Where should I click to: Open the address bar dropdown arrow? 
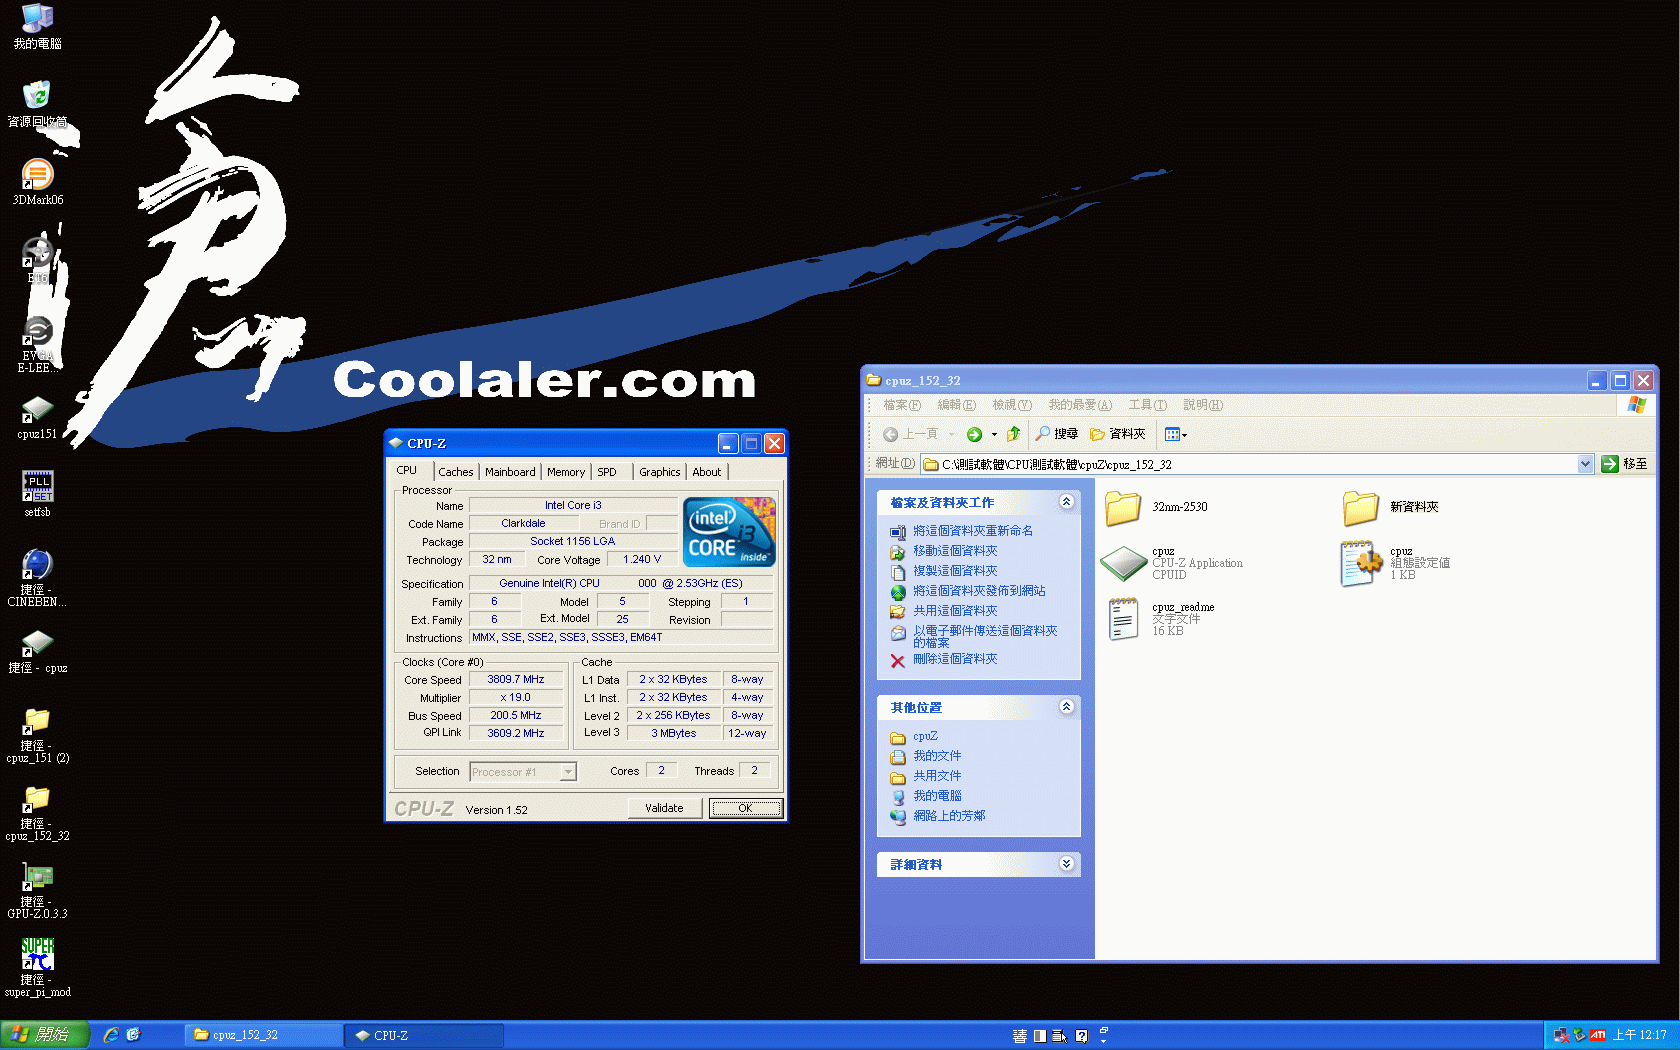click(x=1585, y=464)
